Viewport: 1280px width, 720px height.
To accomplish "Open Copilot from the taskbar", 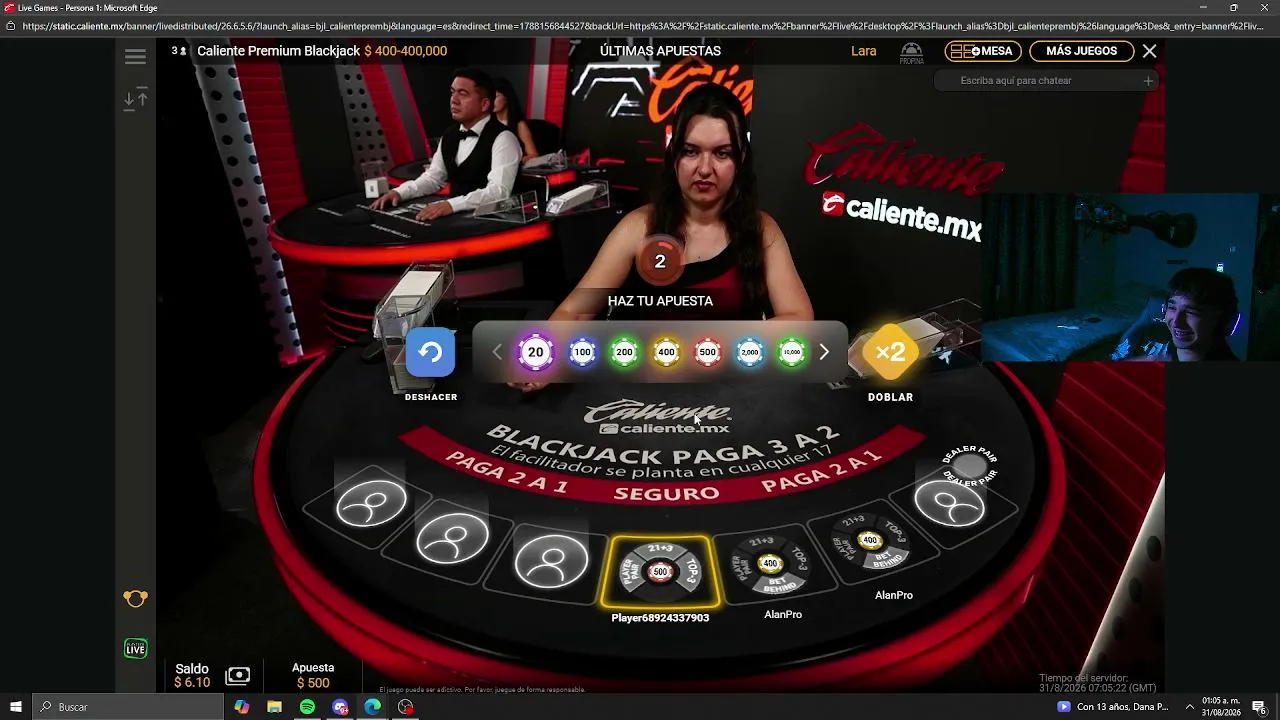I will (x=241, y=707).
